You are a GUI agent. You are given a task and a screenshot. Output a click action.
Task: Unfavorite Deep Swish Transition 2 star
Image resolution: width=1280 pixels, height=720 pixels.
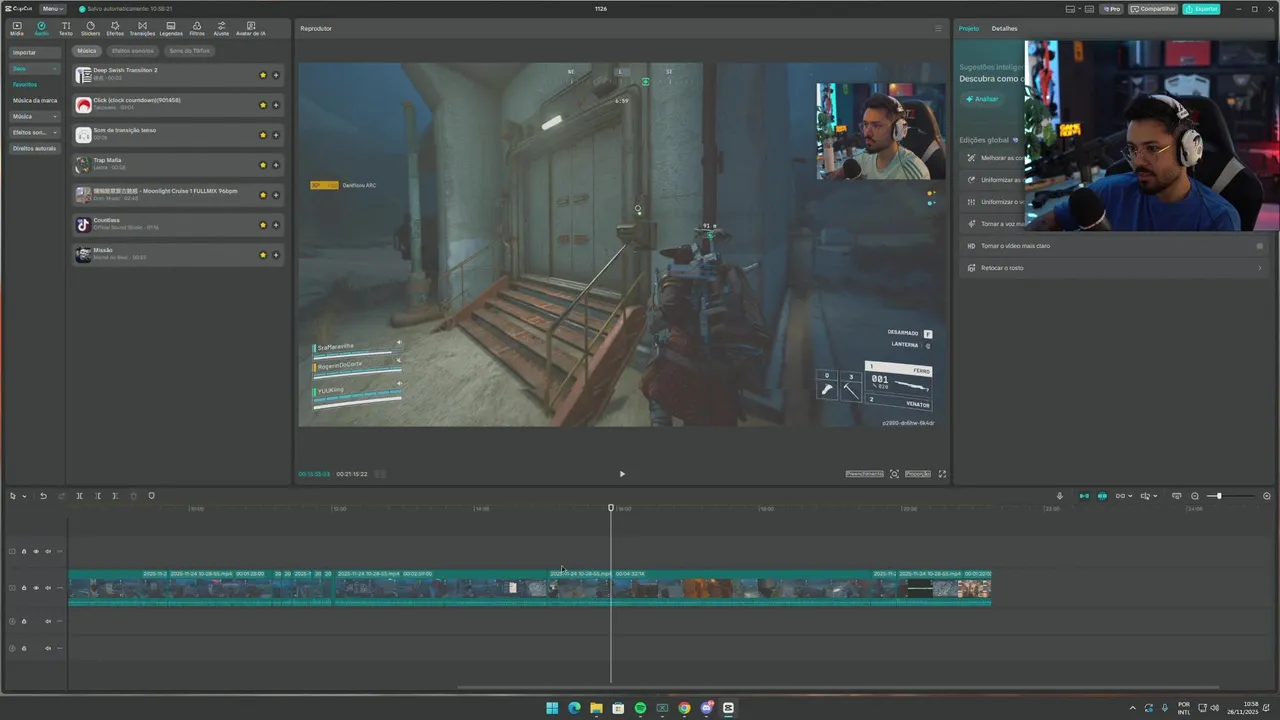click(263, 75)
